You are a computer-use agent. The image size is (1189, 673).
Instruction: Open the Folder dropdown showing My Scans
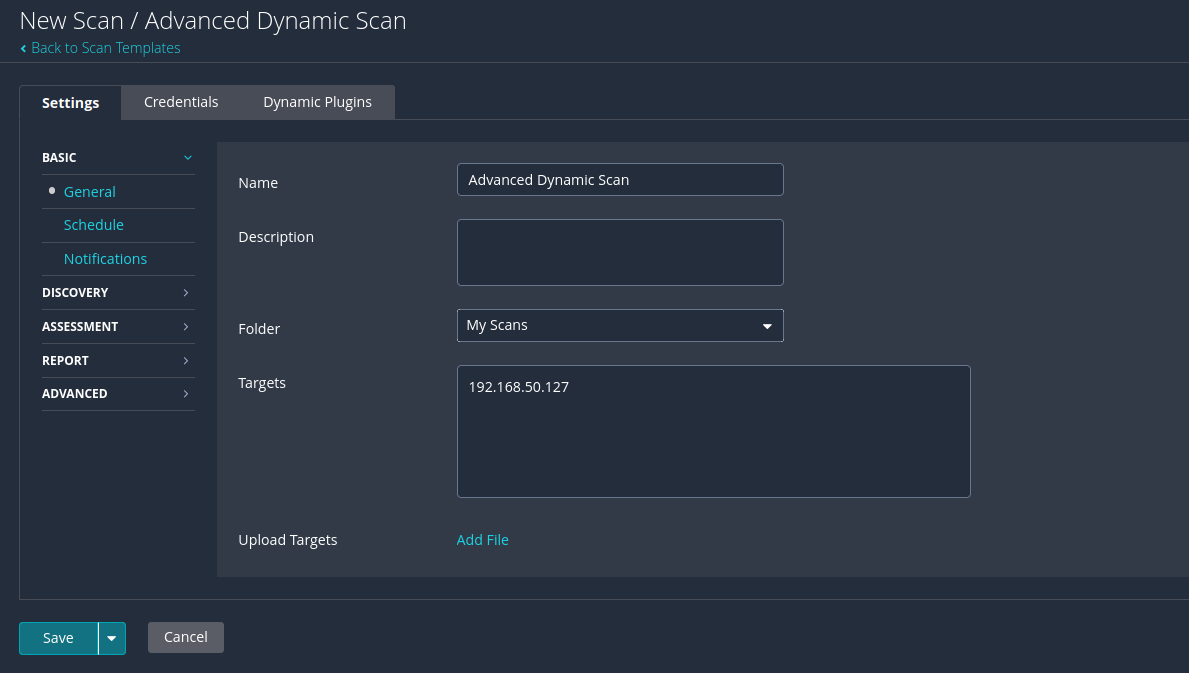[620, 326]
